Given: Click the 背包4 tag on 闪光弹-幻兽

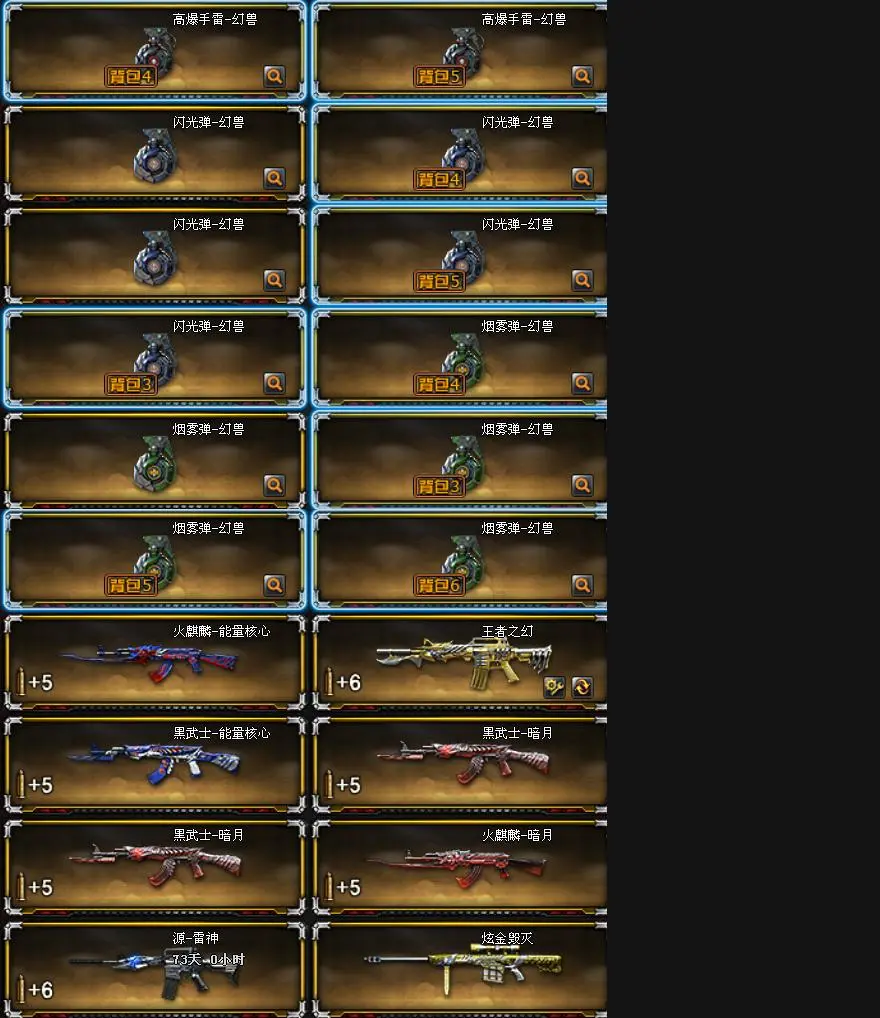Looking at the screenshot, I should click(x=439, y=179).
